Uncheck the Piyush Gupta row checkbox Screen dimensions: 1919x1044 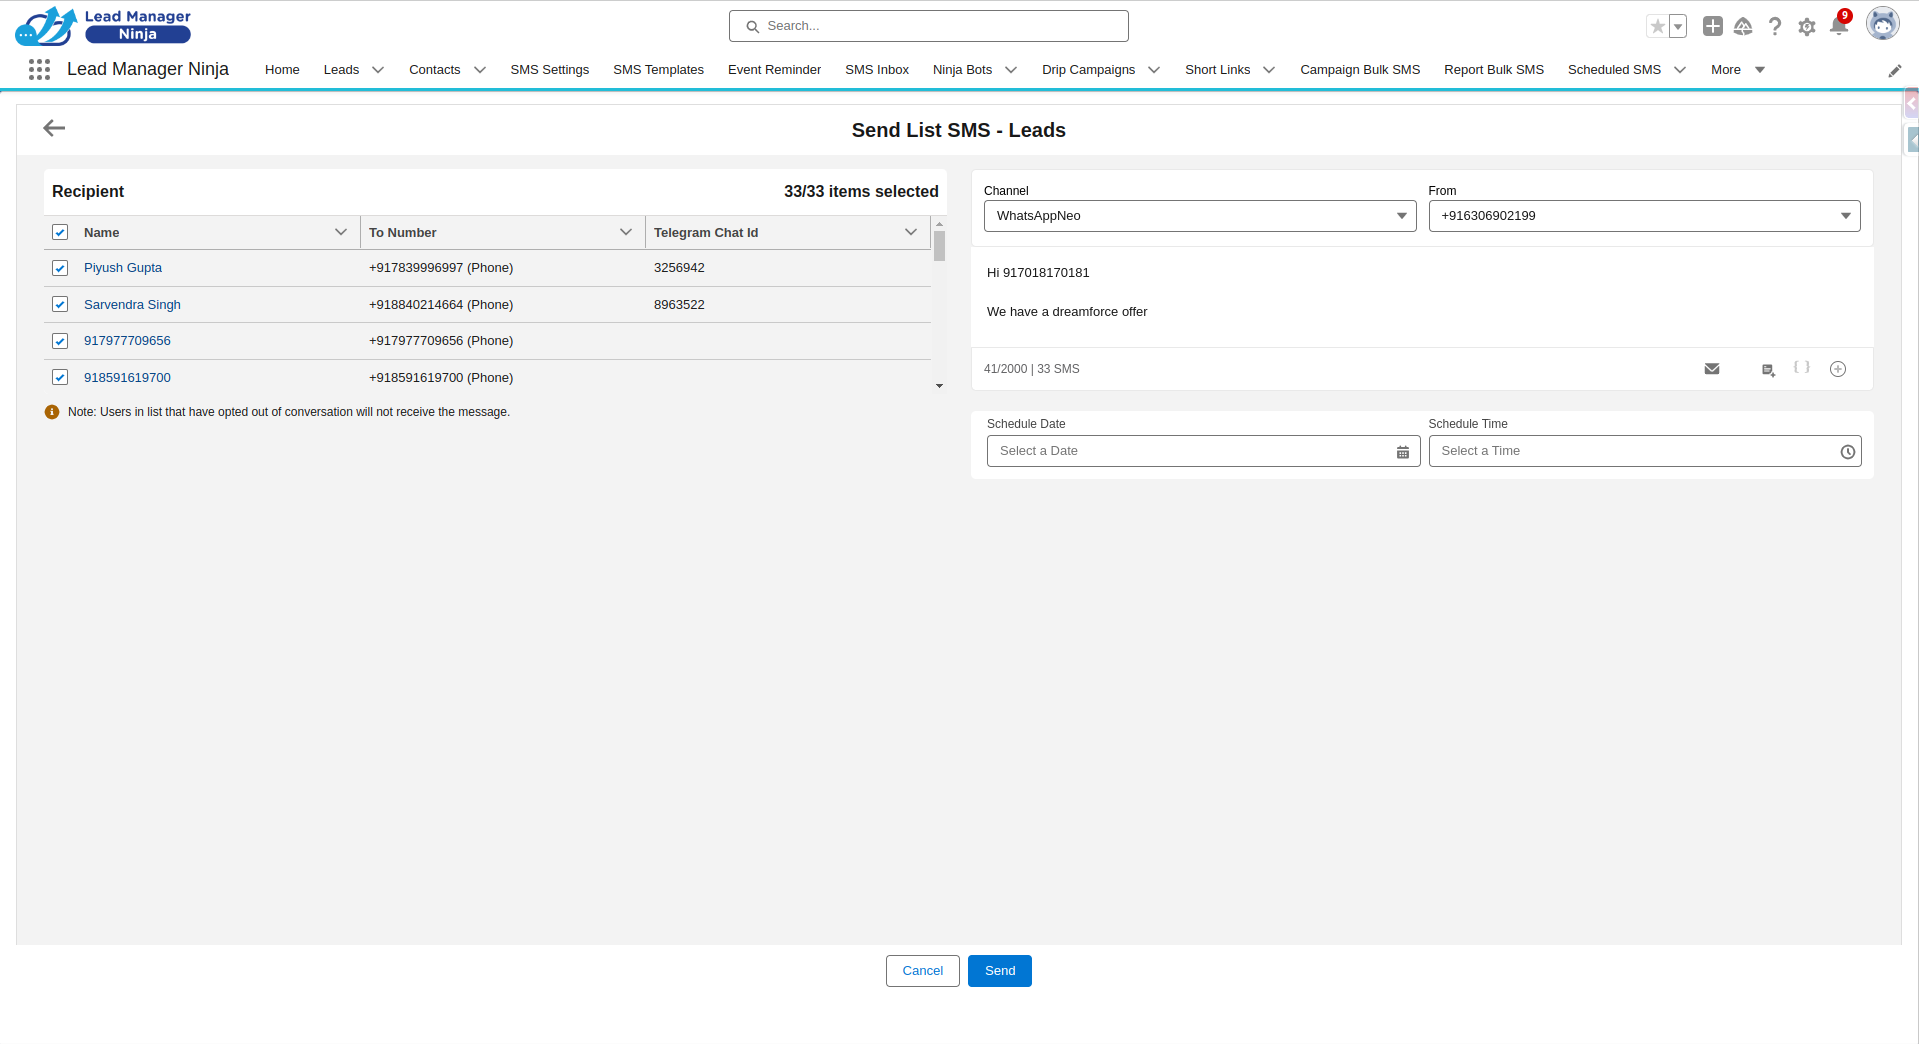click(x=60, y=268)
